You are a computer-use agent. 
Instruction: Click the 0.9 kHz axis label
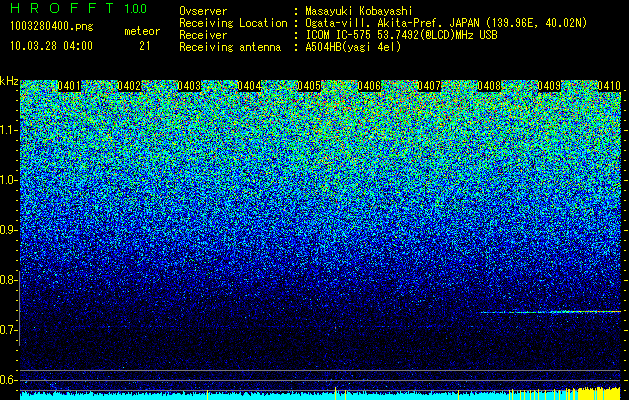7,230
